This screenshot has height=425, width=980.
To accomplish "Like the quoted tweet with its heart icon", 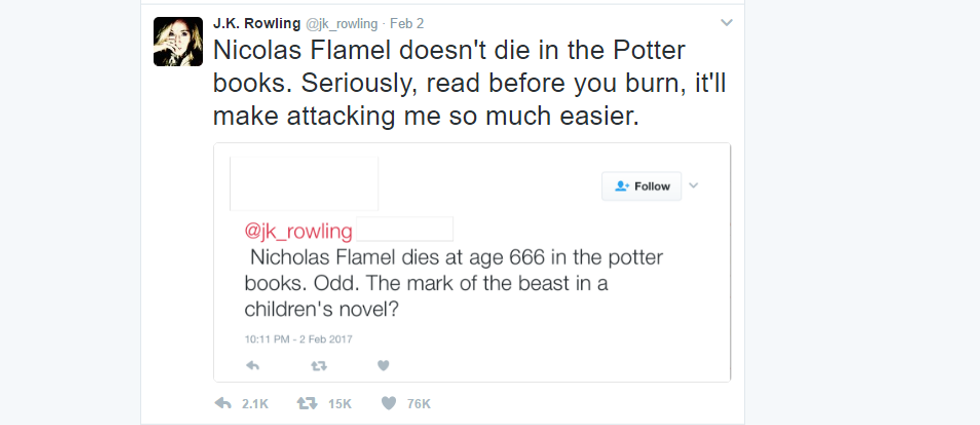I will click(x=383, y=365).
